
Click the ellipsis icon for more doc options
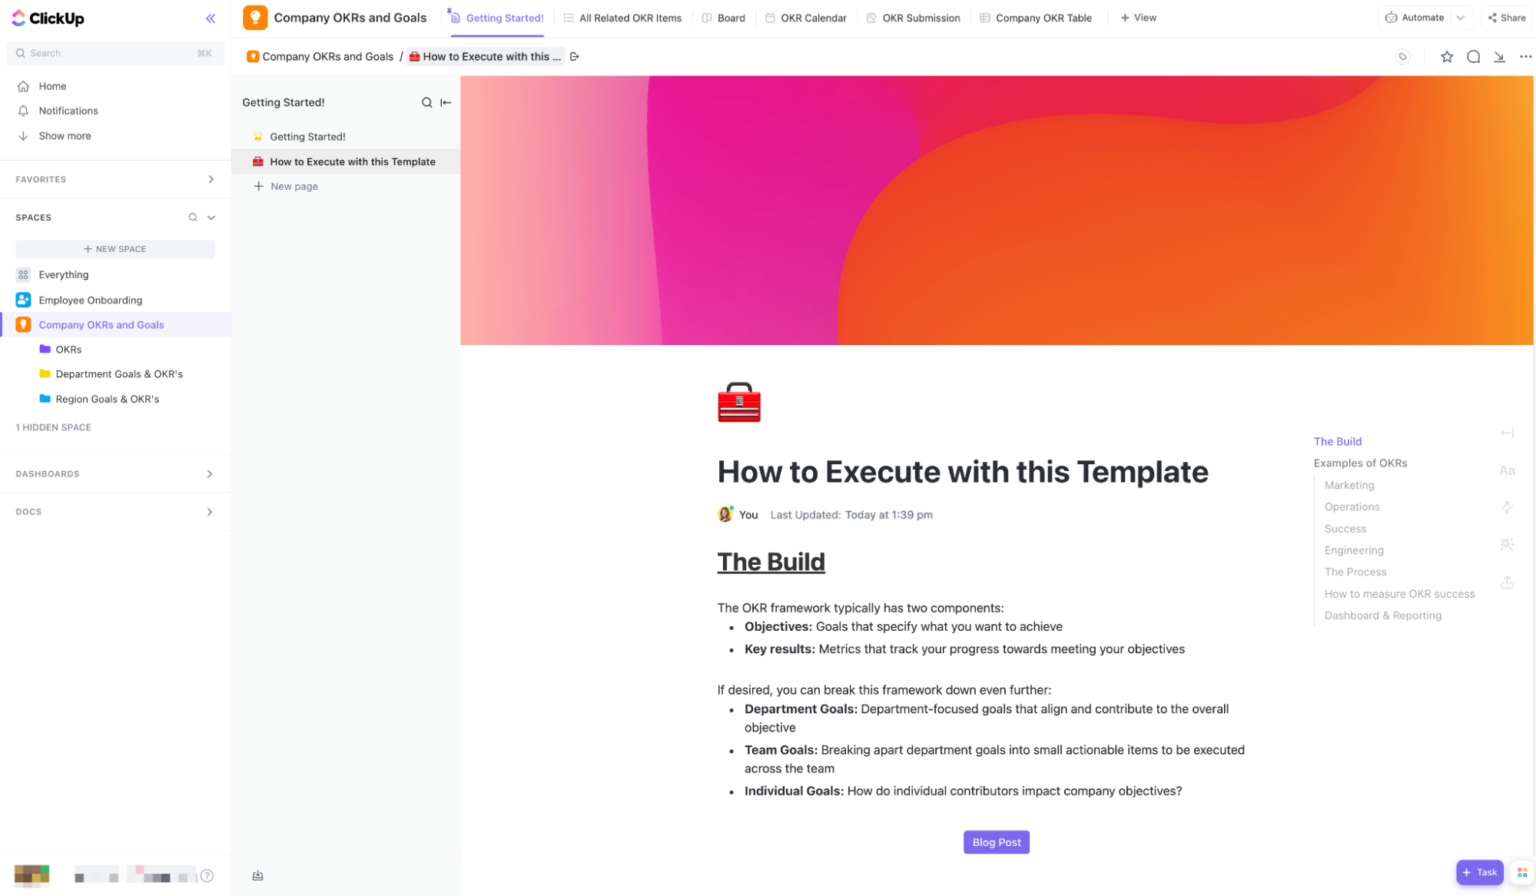(1525, 57)
